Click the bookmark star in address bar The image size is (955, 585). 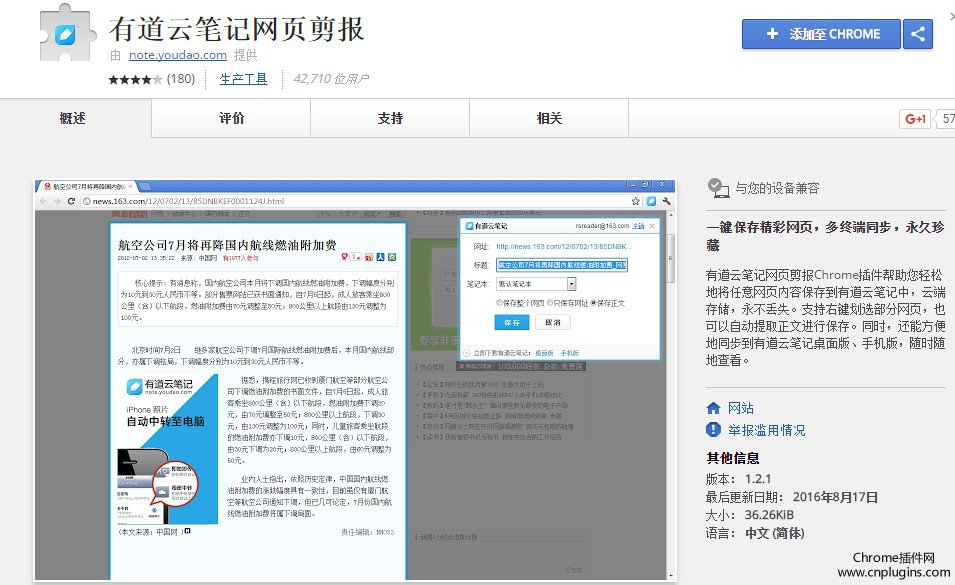pos(636,201)
